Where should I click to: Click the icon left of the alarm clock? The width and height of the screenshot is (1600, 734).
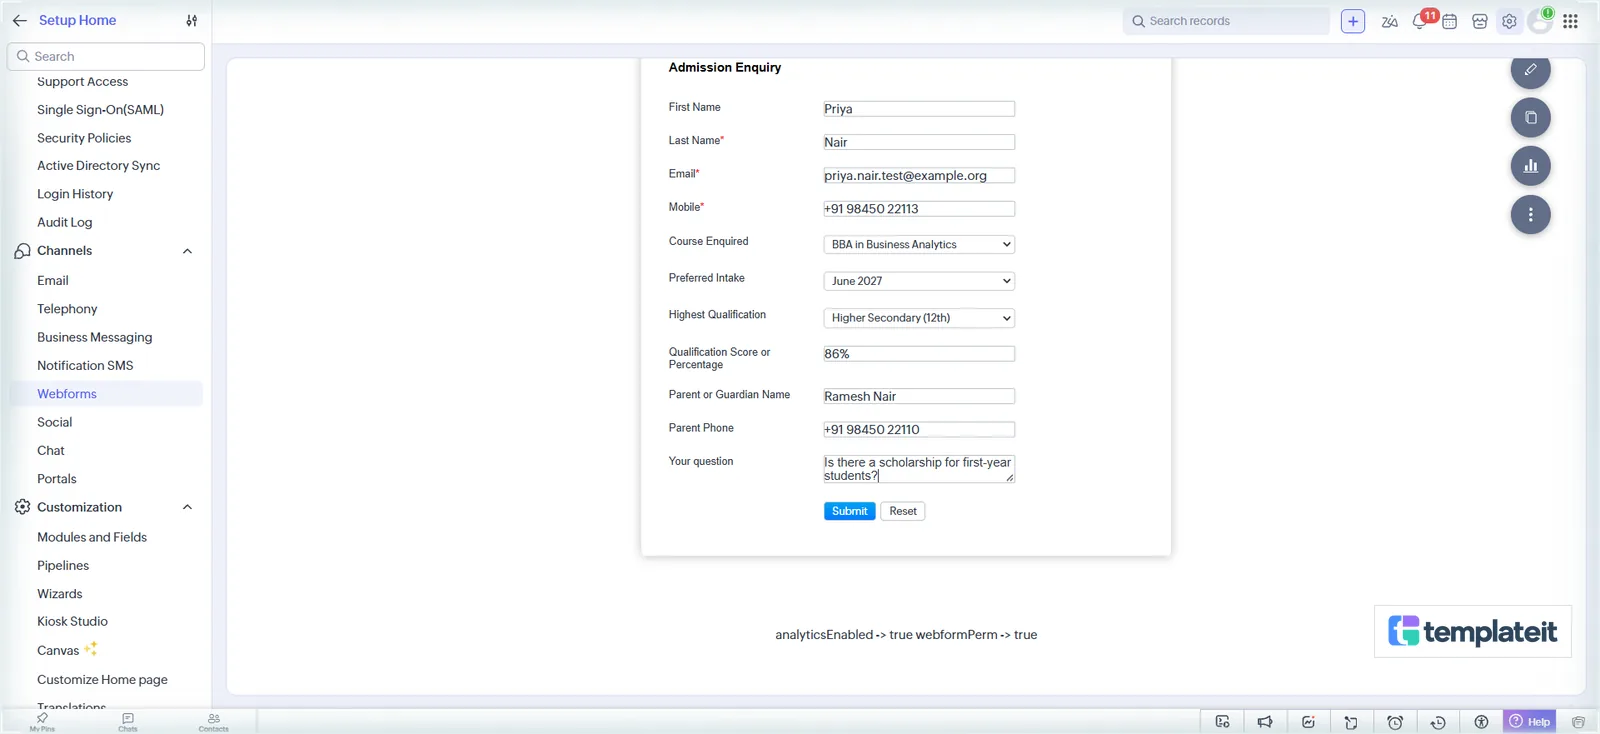coord(1351,722)
